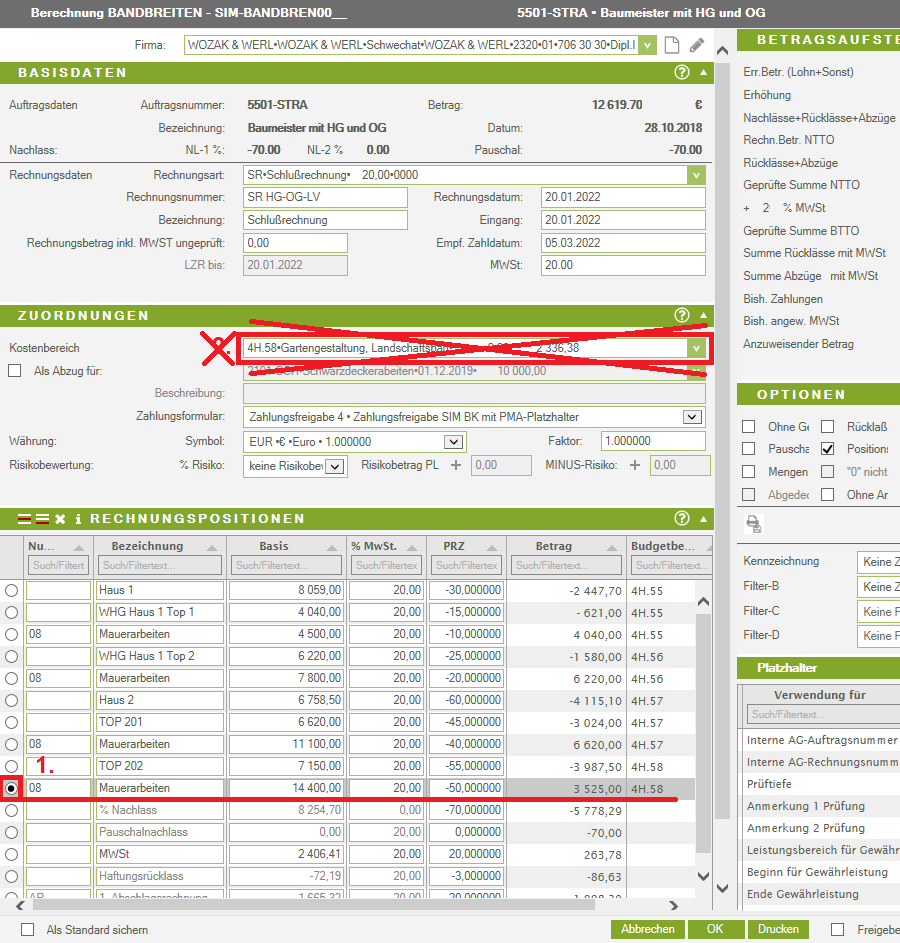Screen dimensions: 900x943
Task: Open the Rechnungsart dropdown
Action: [x=697, y=175]
